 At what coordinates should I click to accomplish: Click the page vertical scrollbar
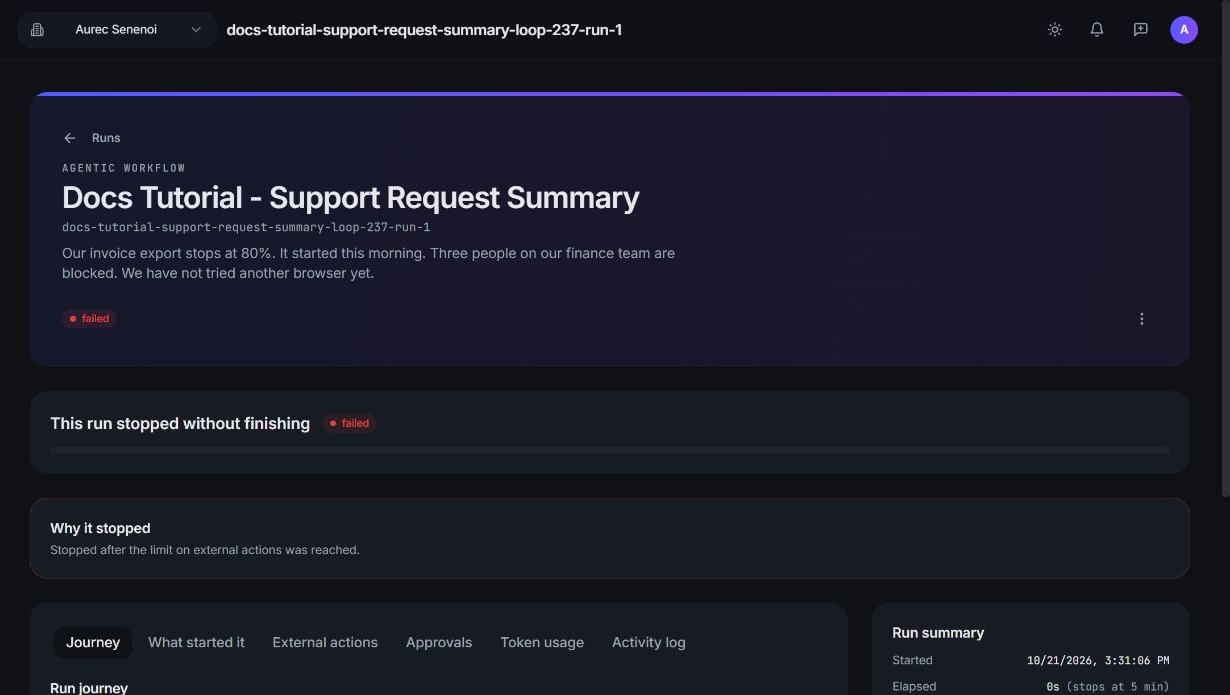pos(1225,250)
